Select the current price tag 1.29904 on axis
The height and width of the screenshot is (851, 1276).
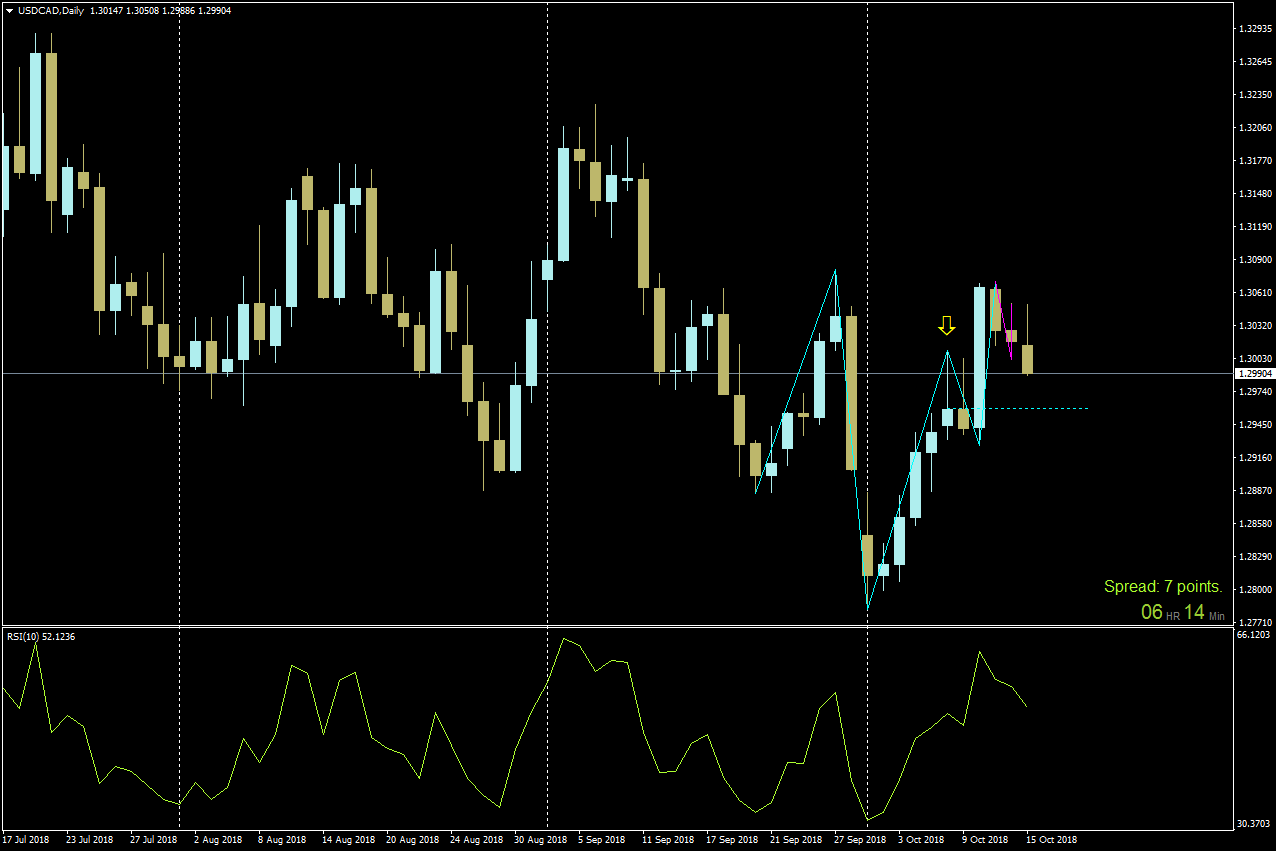(1254, 373)
